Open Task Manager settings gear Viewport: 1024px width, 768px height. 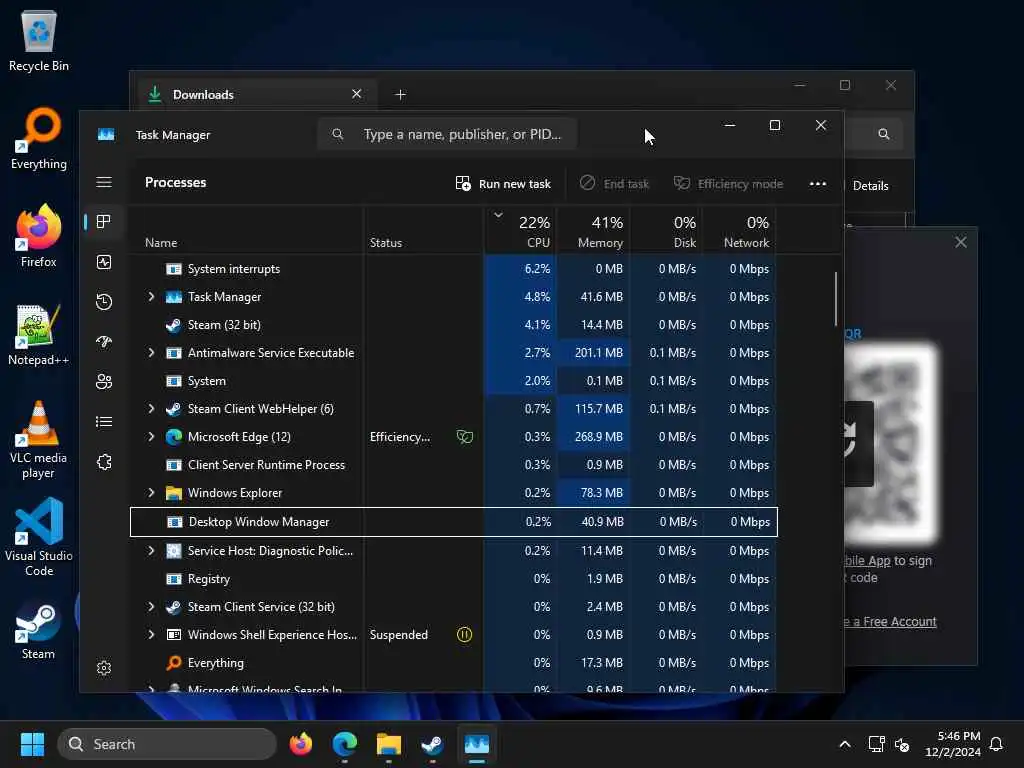104,667
